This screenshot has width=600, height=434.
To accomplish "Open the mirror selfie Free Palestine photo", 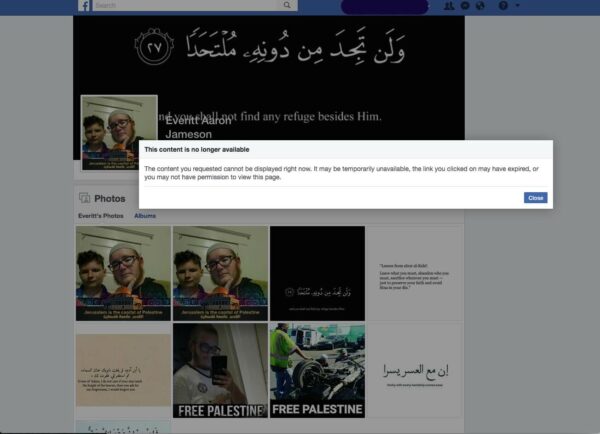I will coord(220,370).
